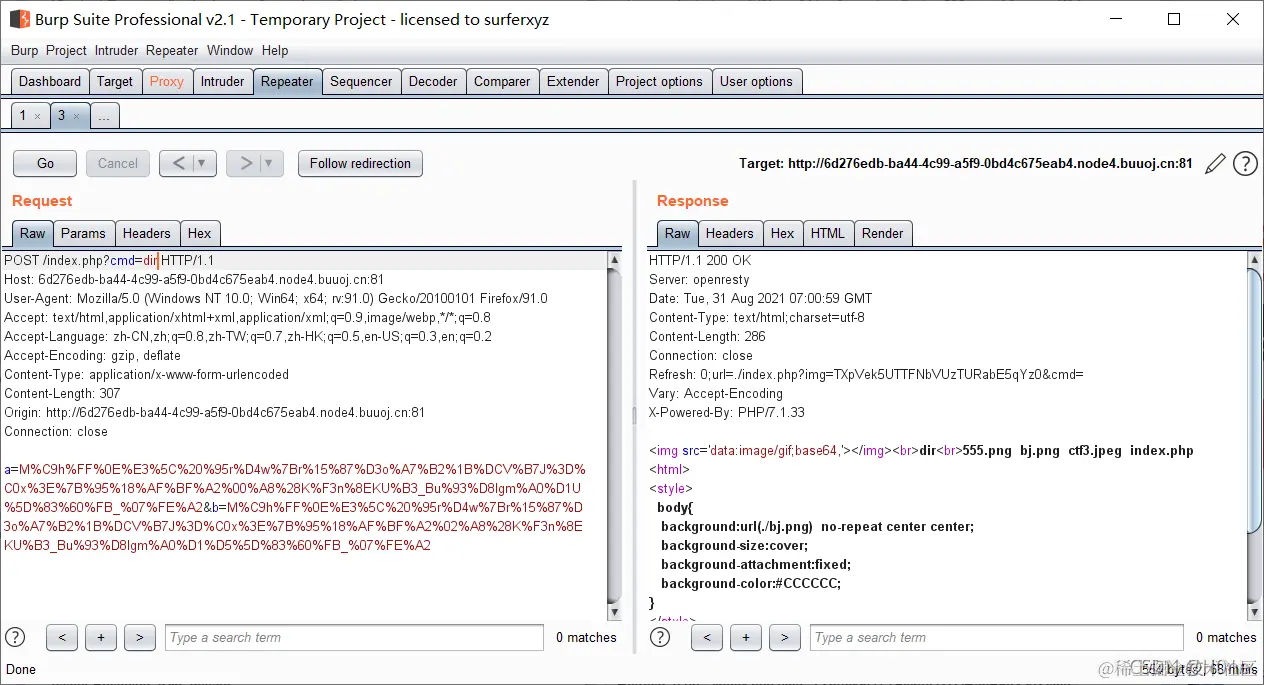Go back in request history
The image size is (1264, 685).
tap(178, 163)
